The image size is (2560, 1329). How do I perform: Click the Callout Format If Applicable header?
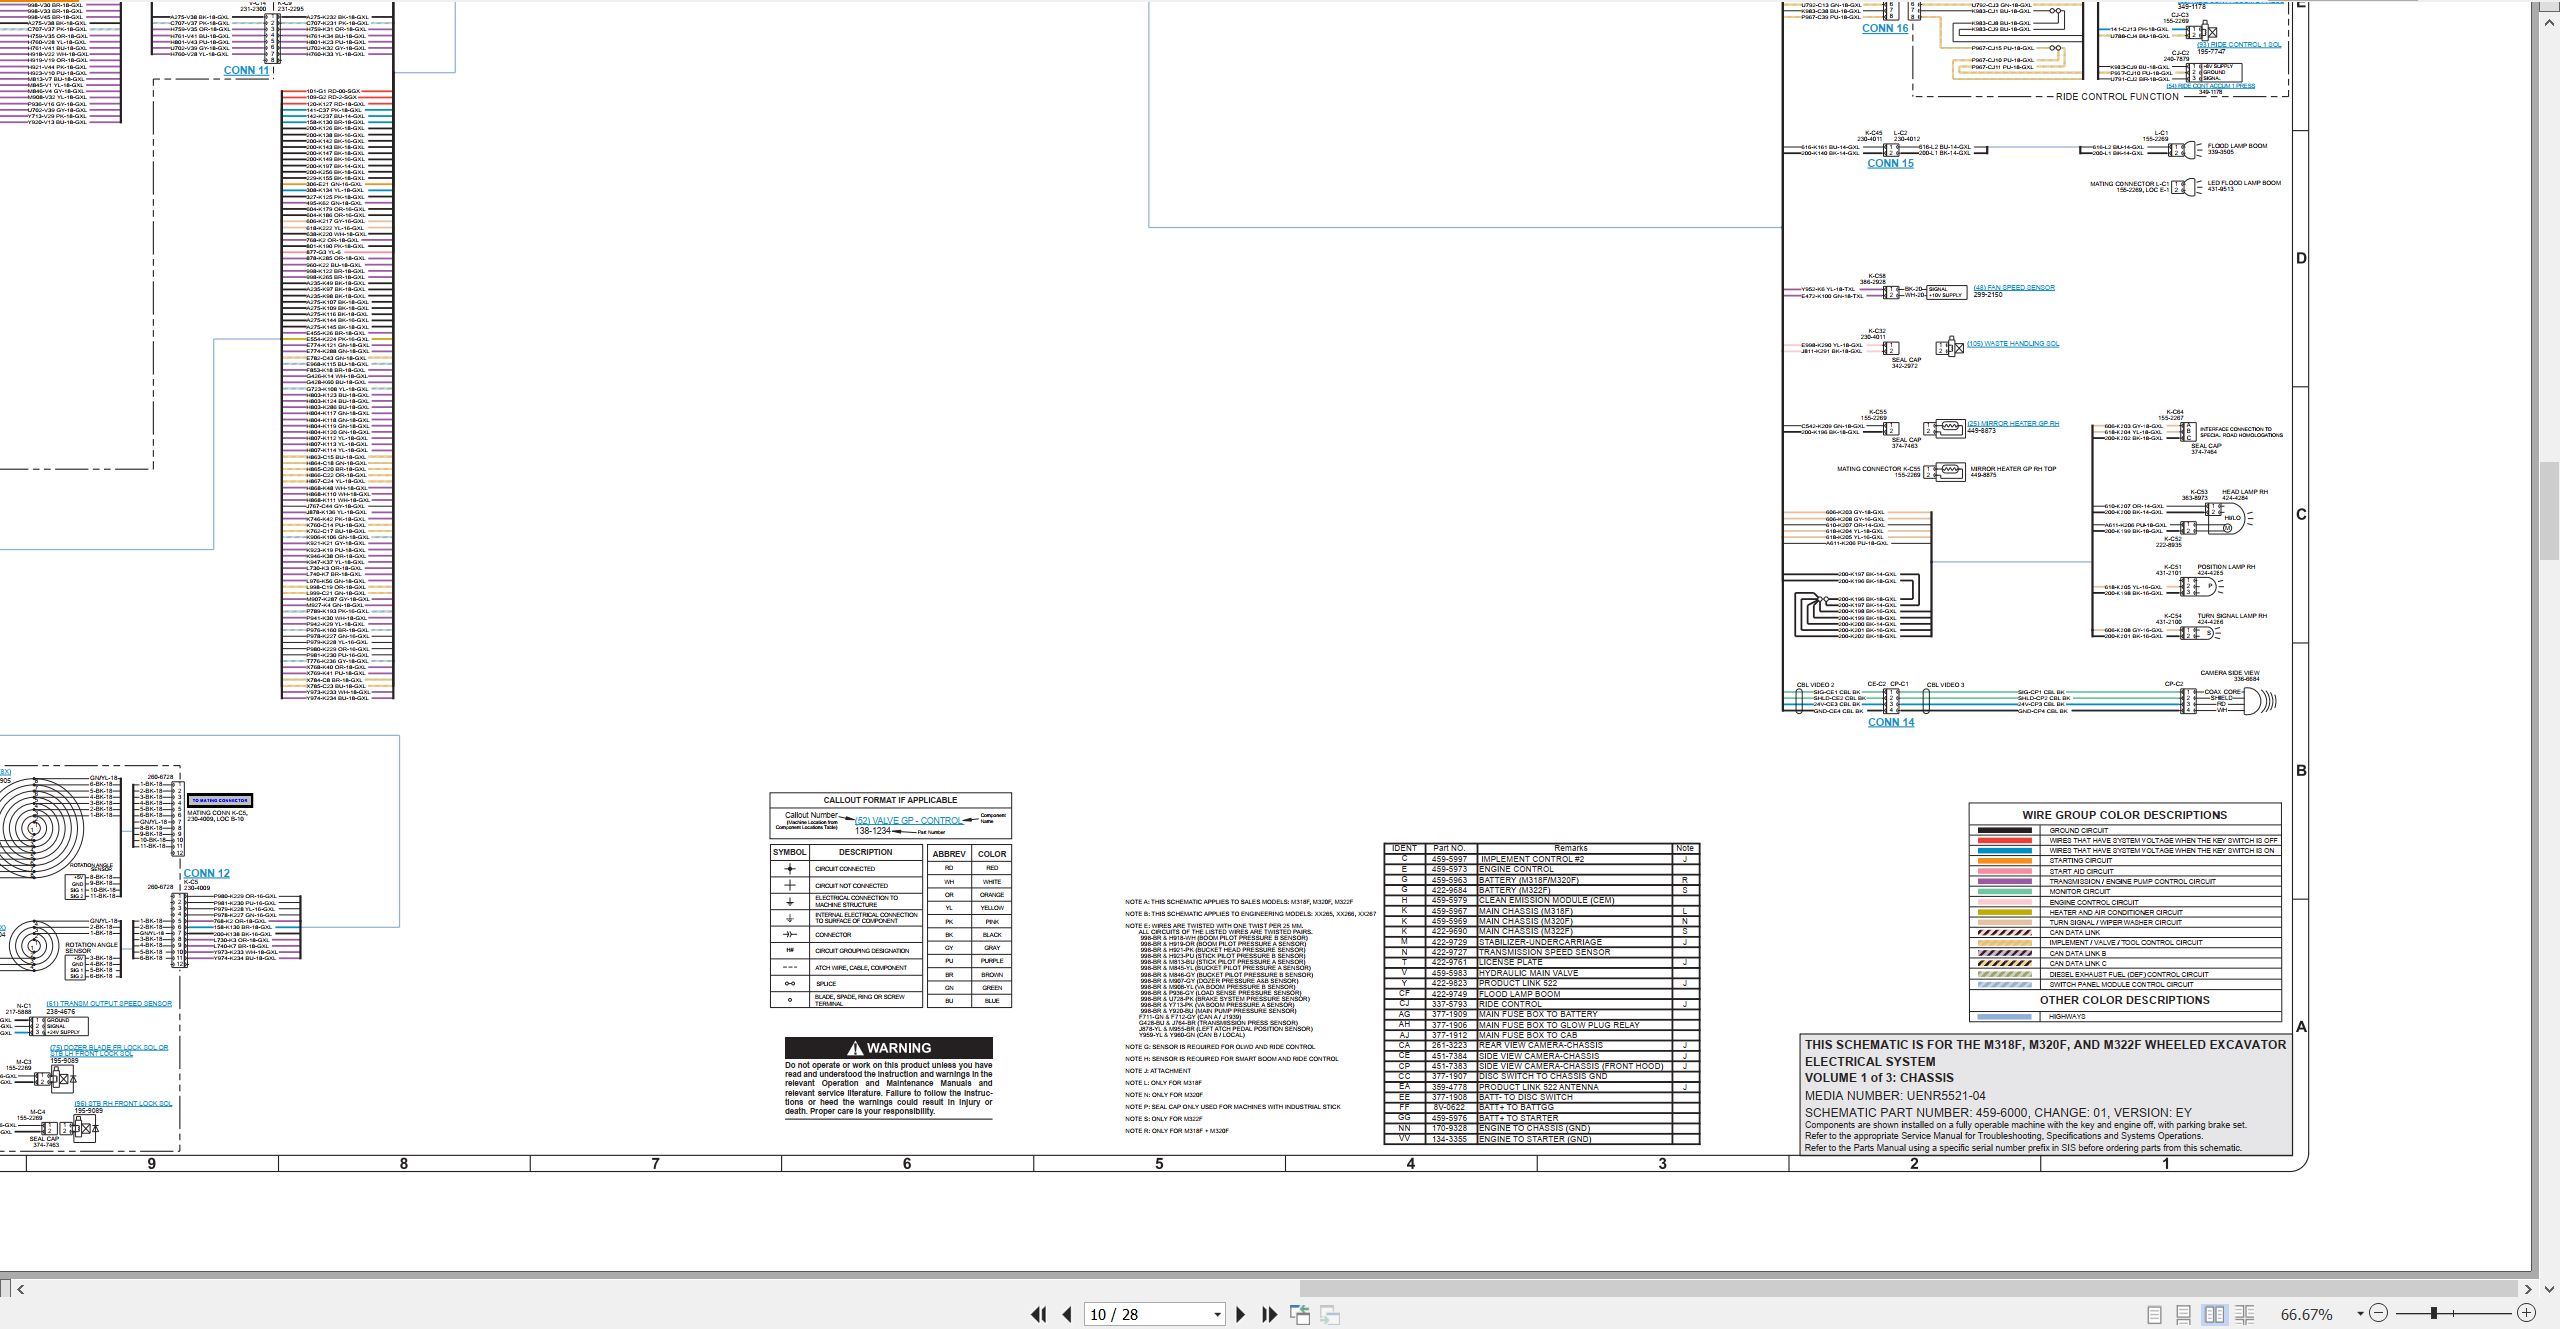pos(890,800)
